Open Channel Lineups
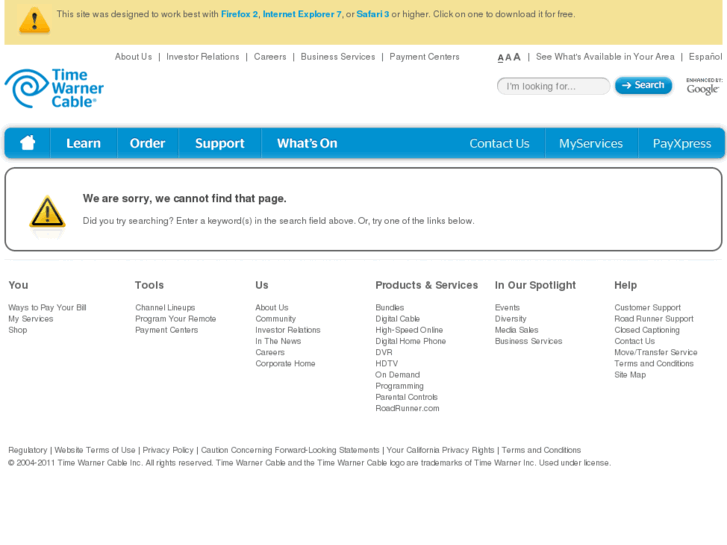 tap(165, 308)
